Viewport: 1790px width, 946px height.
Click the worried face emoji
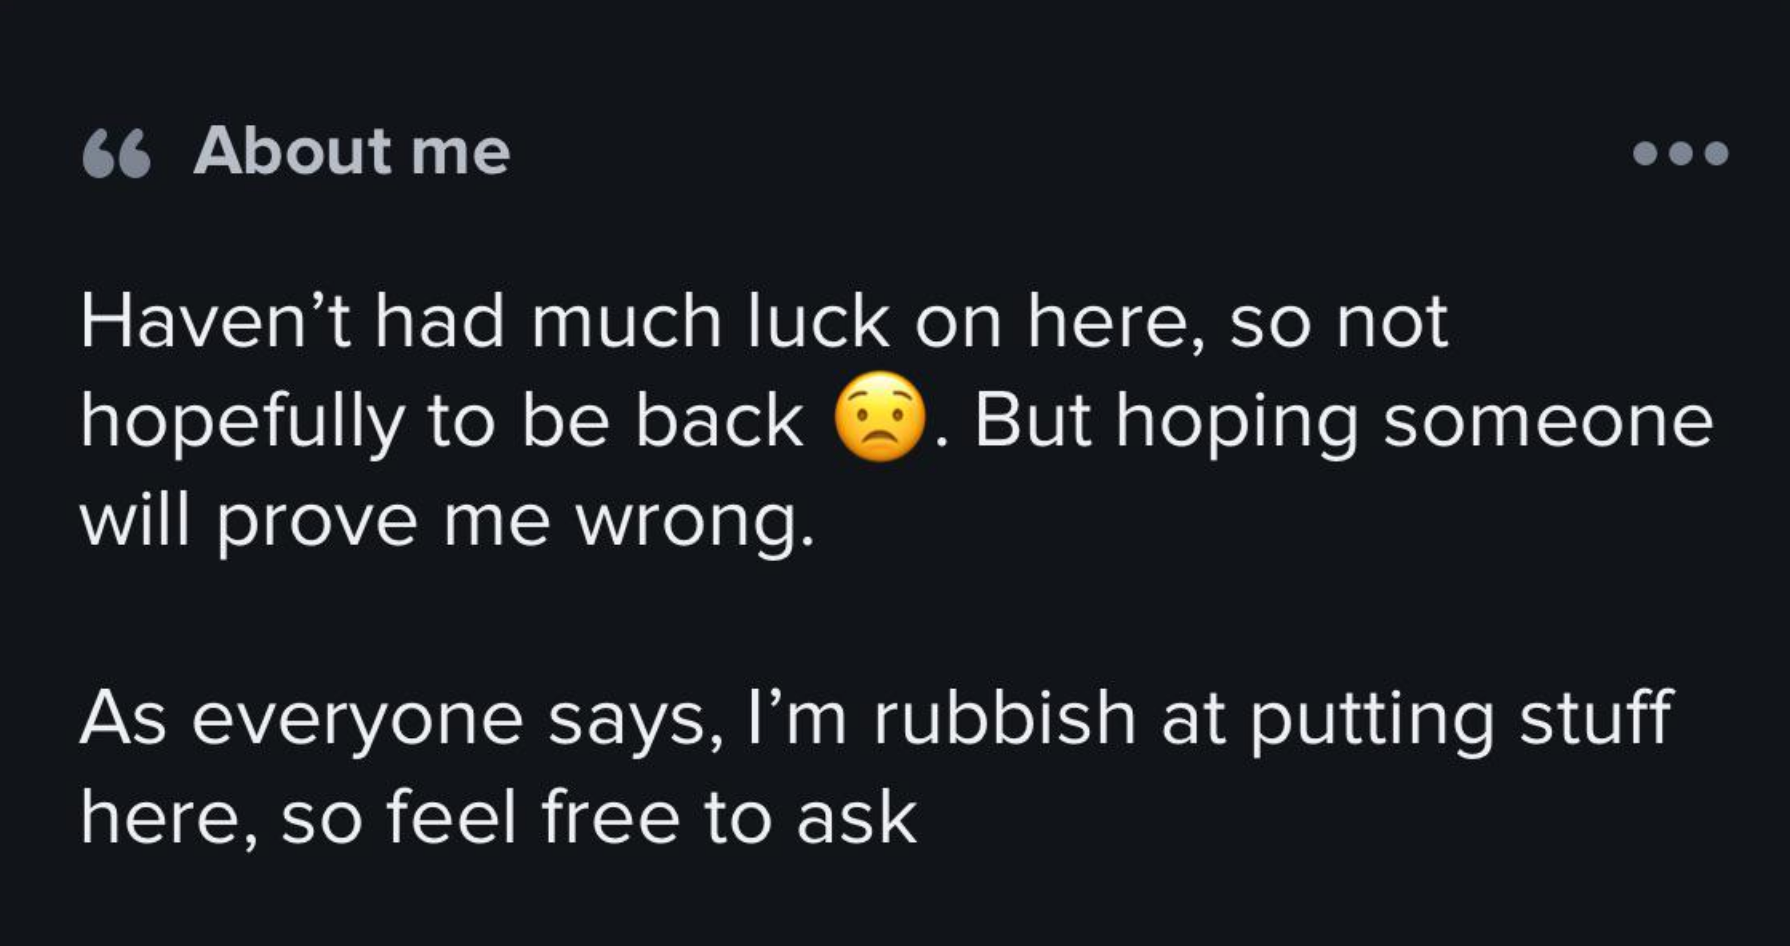880,418
